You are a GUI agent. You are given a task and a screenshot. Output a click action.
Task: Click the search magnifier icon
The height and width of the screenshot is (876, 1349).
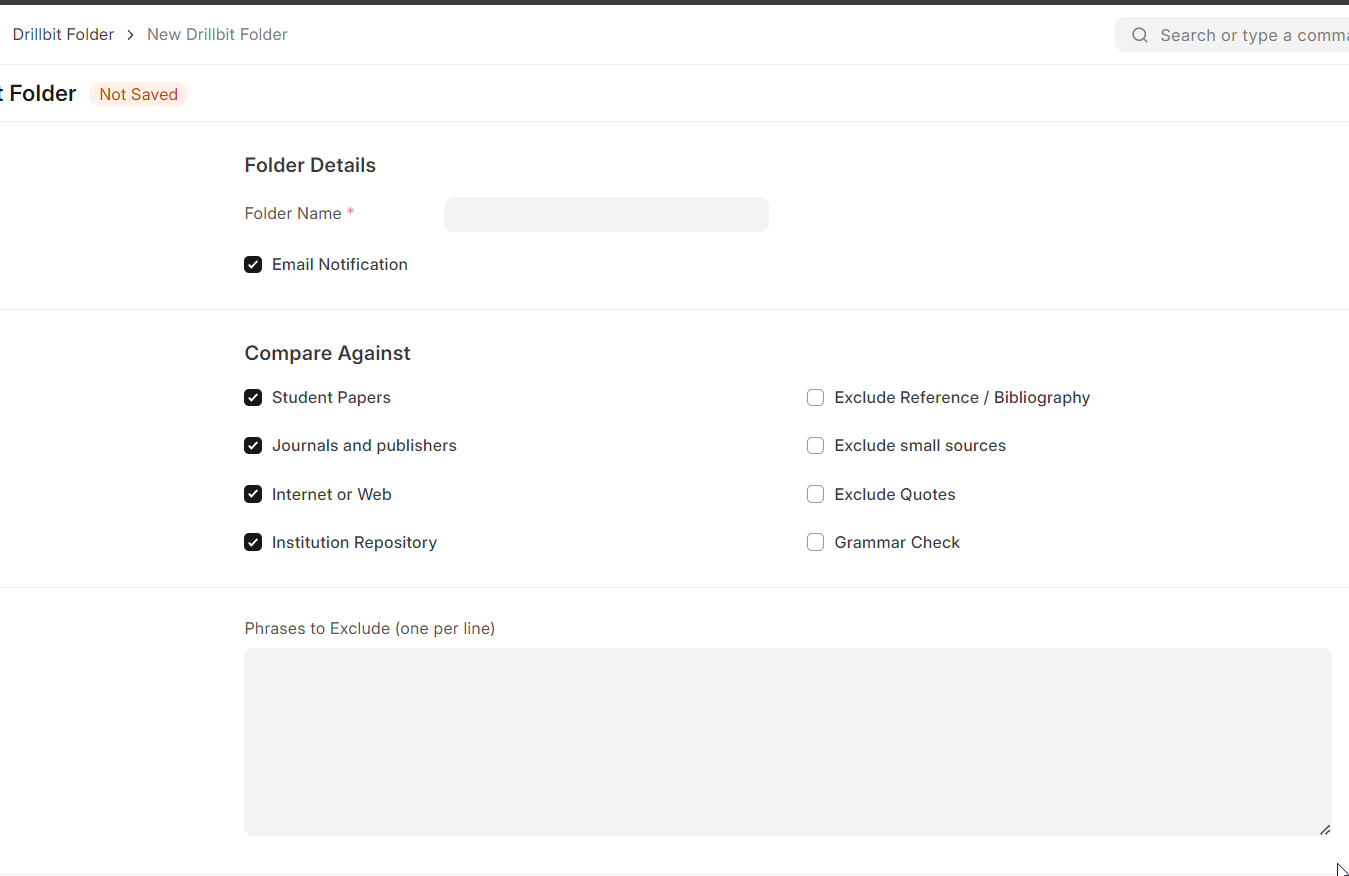pos(1139,35)
